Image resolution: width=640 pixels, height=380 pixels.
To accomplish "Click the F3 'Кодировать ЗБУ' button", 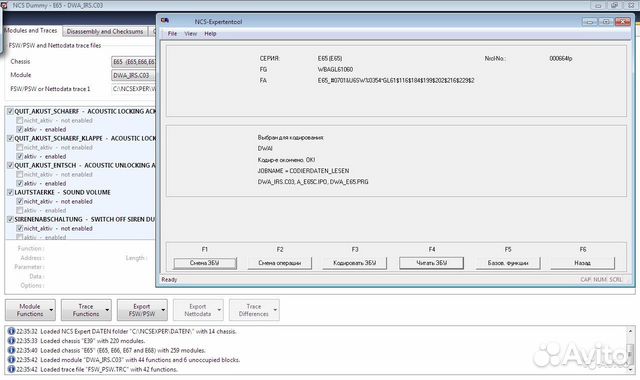I will [354, 263].
